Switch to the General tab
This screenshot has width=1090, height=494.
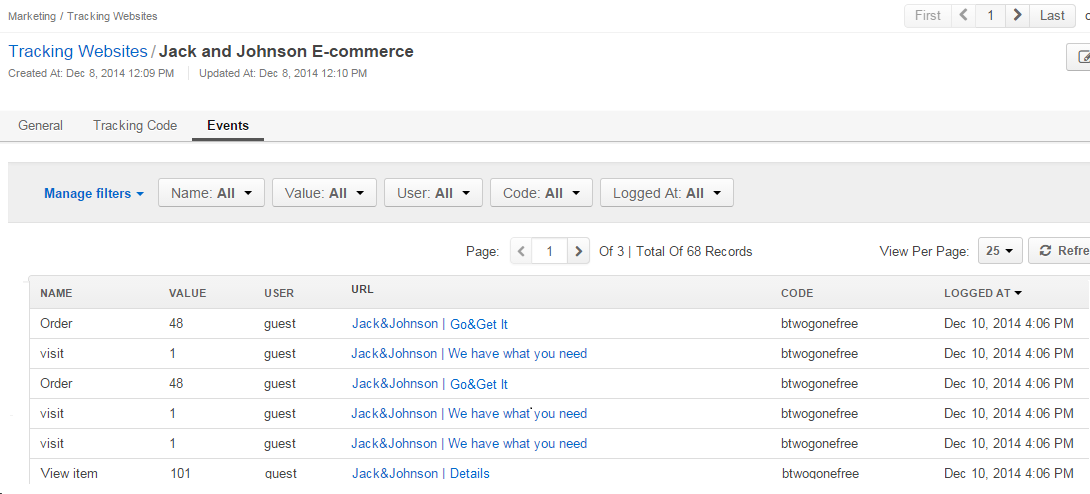pyautogui.click(x=40, y=126)
